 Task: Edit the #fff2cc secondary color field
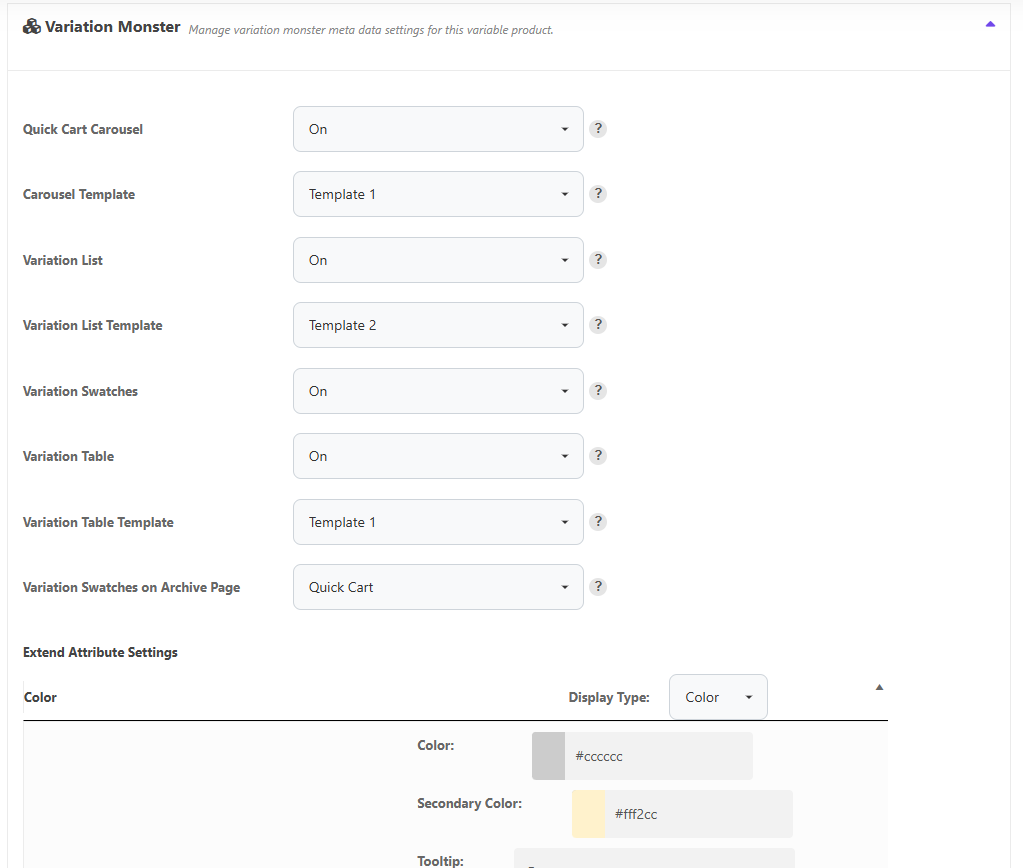pos(699,814)
